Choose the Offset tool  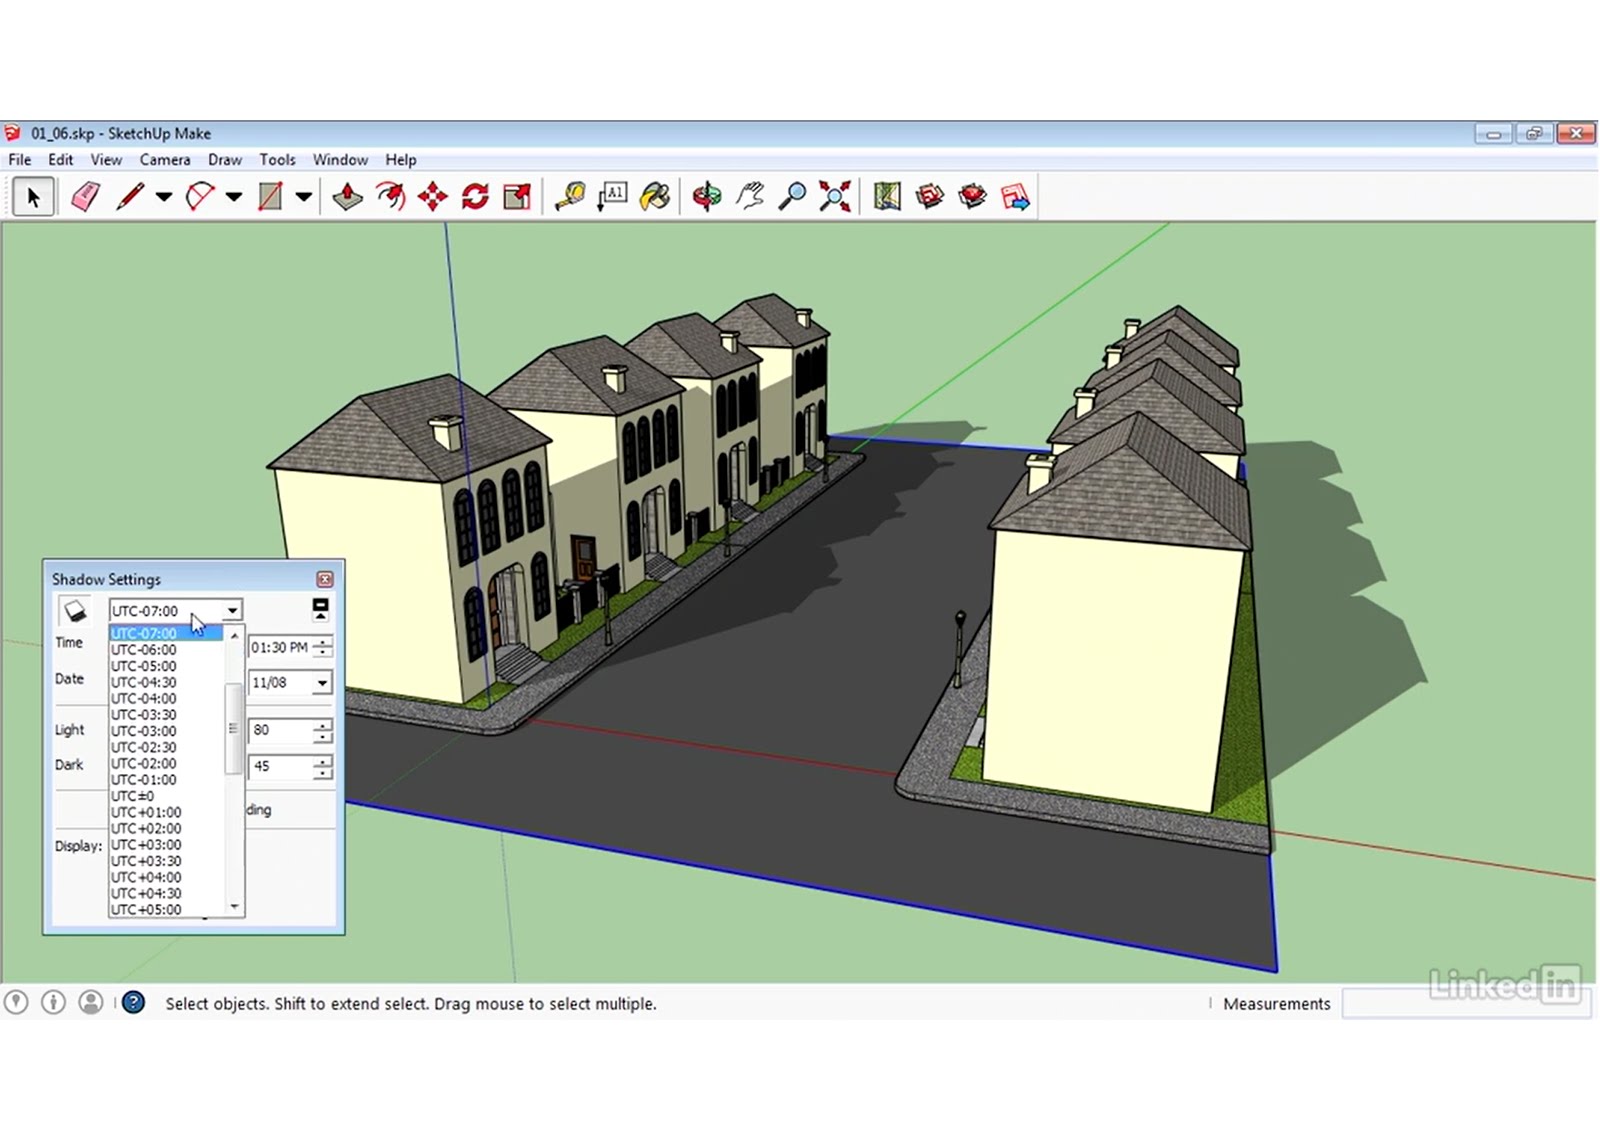click(390, 197)
